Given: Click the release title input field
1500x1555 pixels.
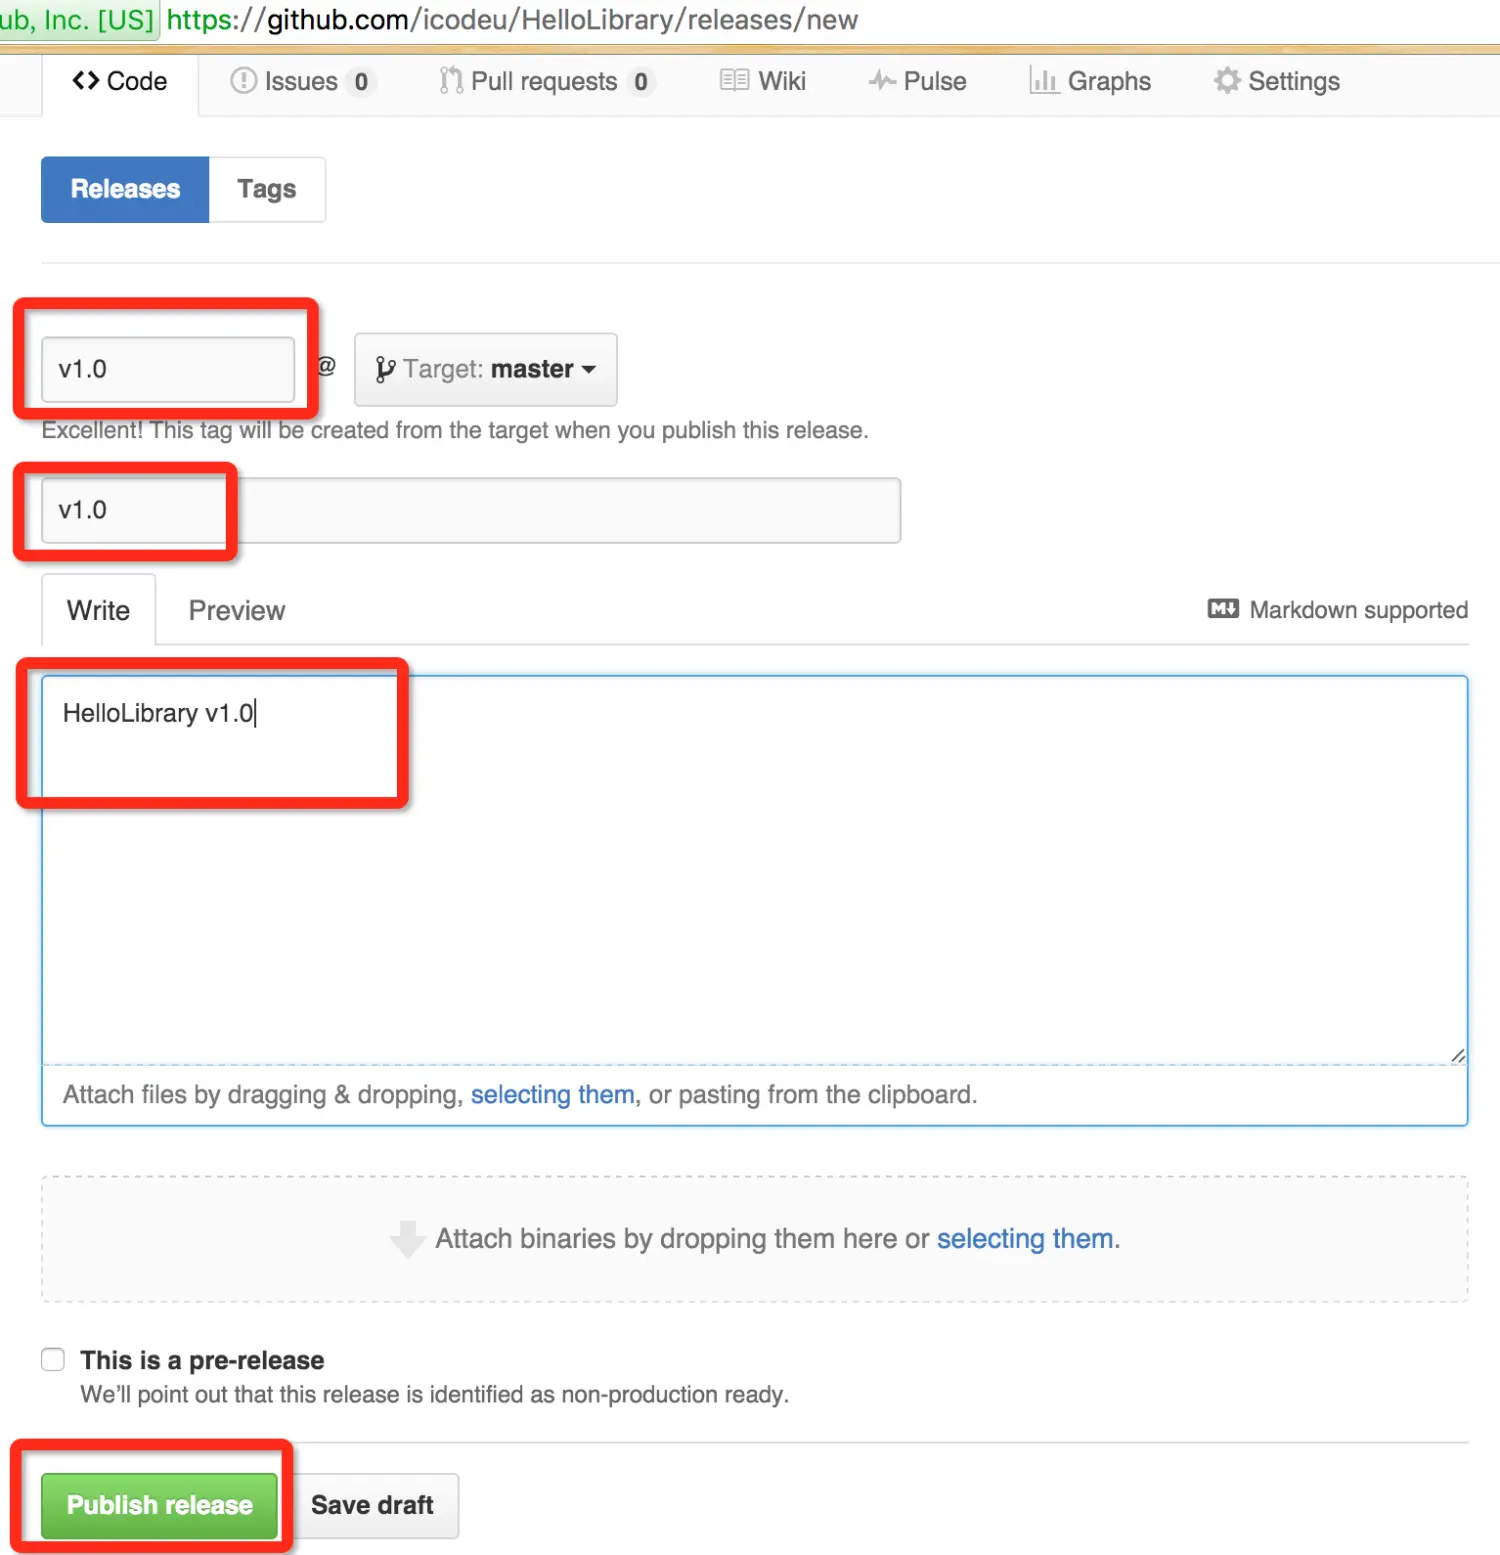Looking at the screenshot, I should [471, 510].
